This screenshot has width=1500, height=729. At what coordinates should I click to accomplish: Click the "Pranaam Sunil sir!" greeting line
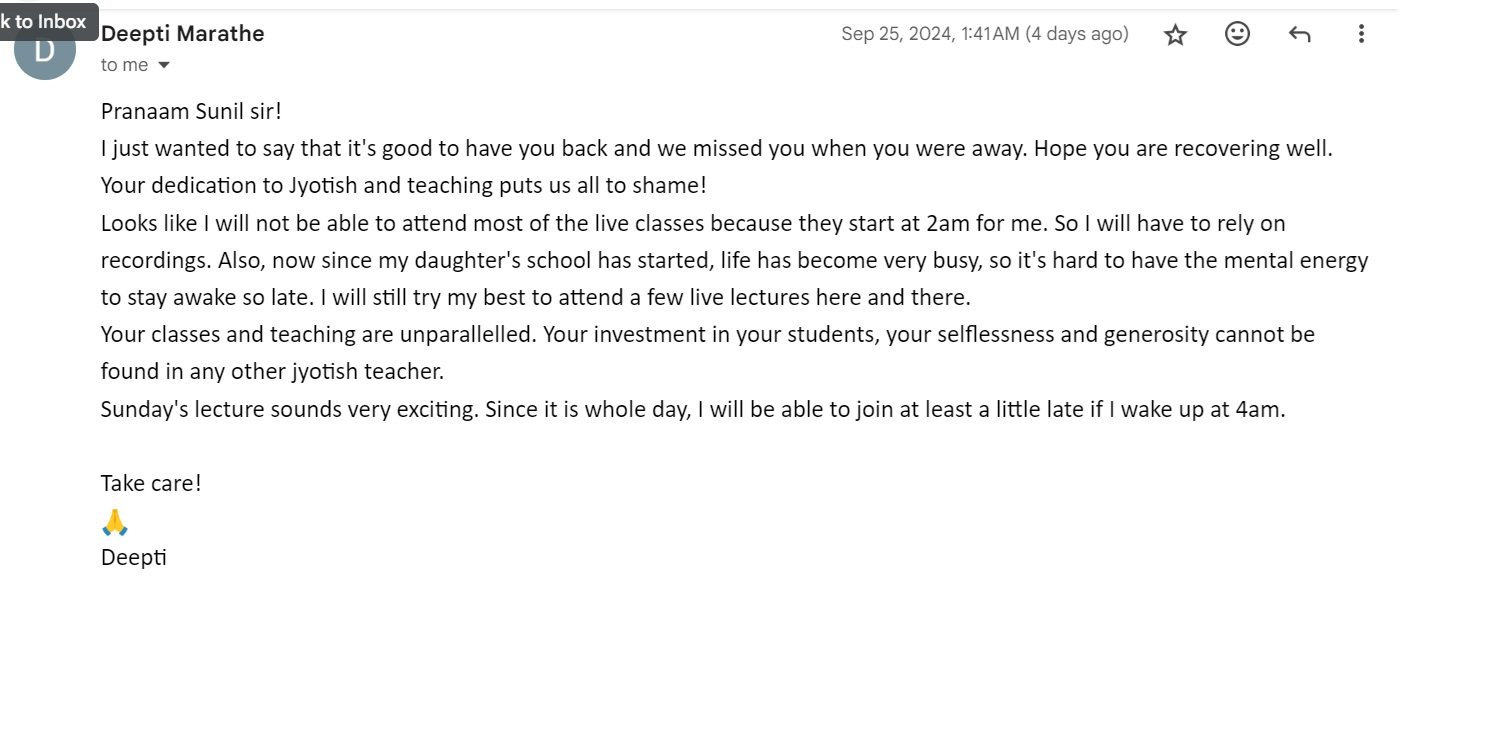(192, 111)
